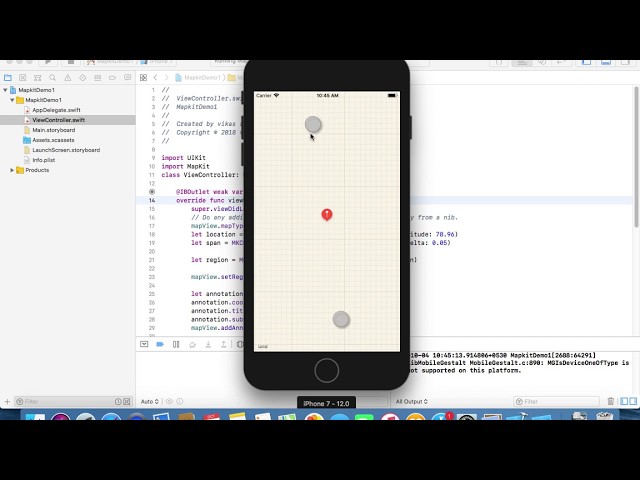
Task: Open Assets.xcassets catalog
Action: click(x=53, y=140)
